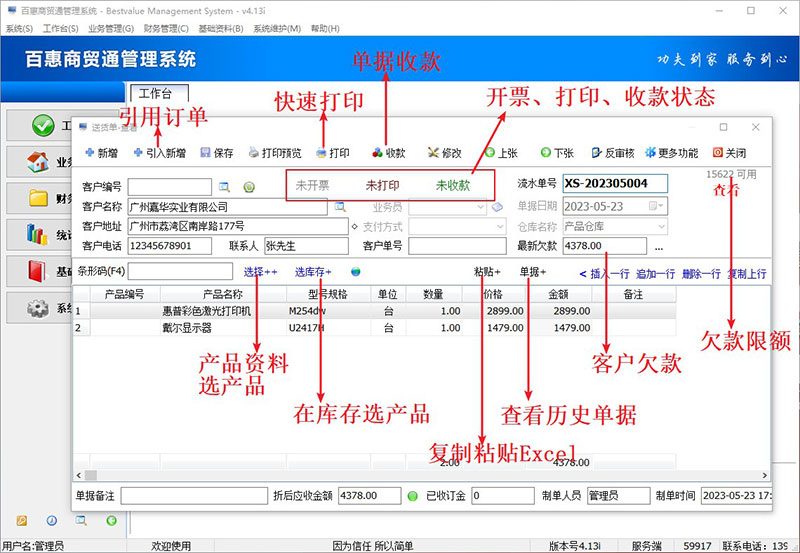This screenshot has width=800, height=553.
Task: Click the blue clock icon at bottom
Action: 52,520
